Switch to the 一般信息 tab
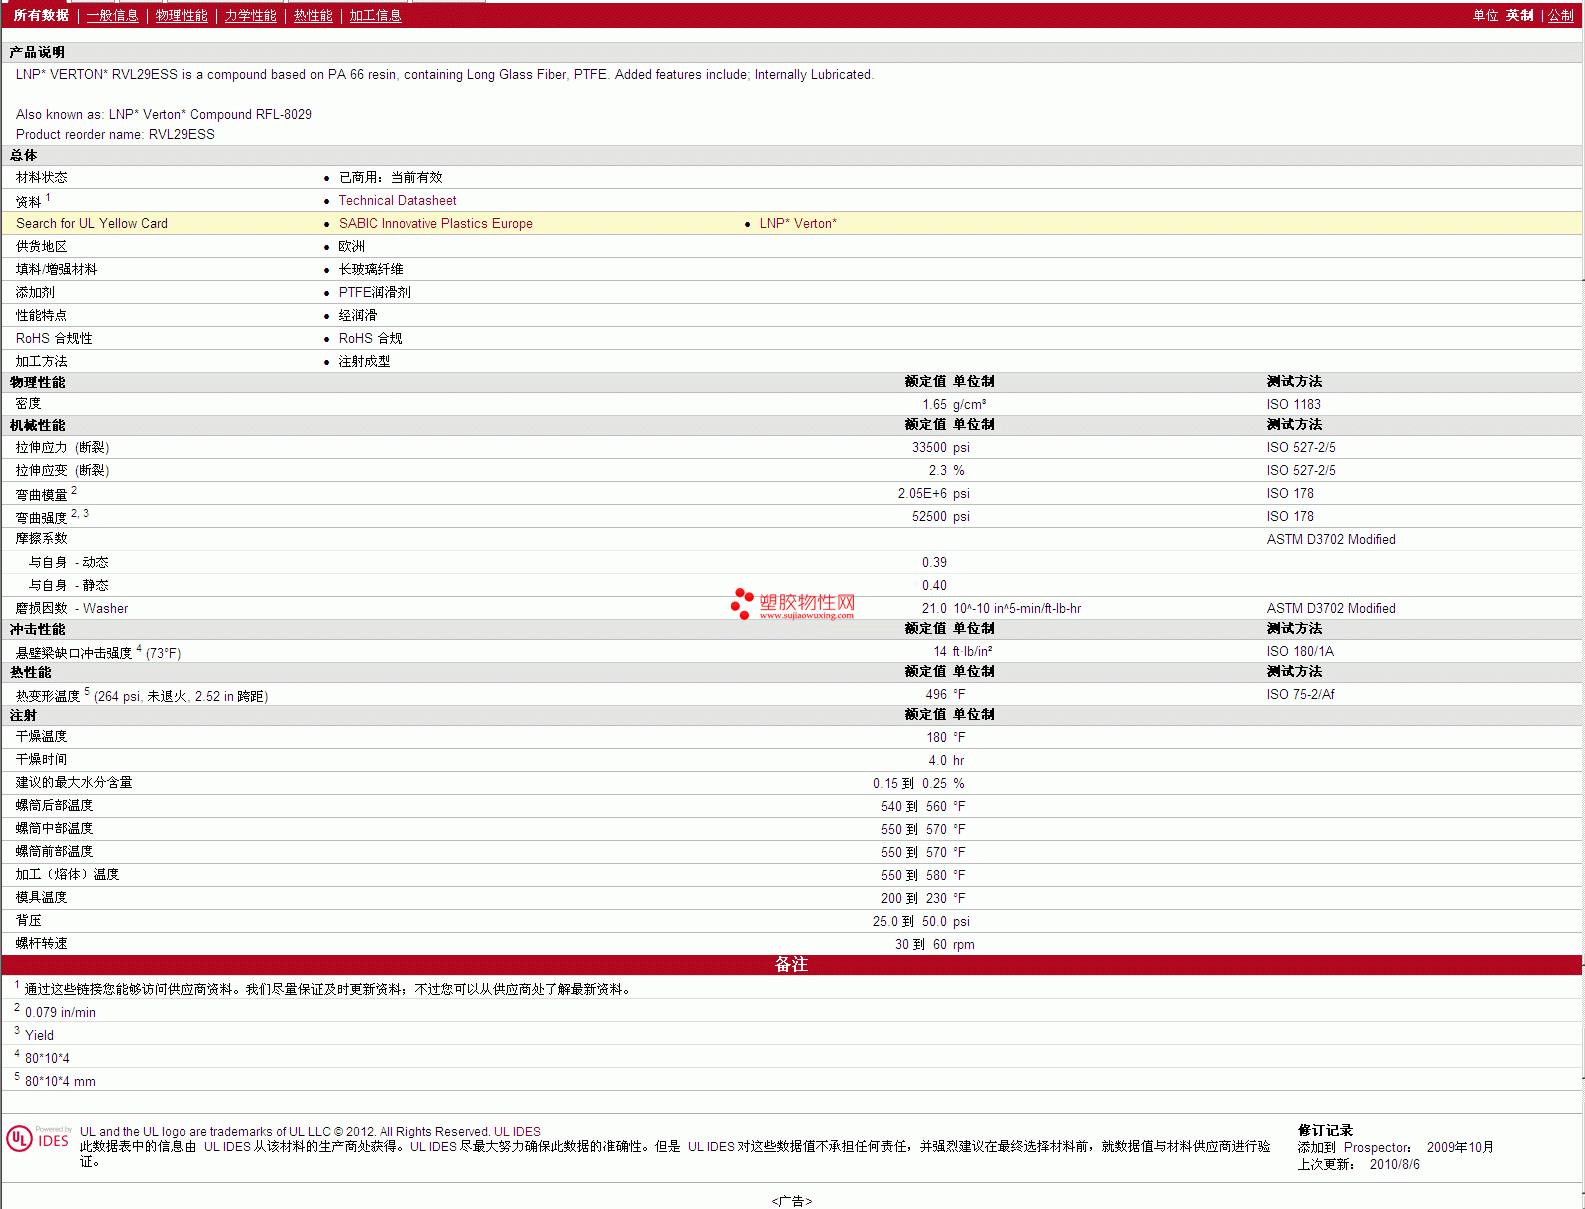The image size is (1585, 1209). [112, 15]
